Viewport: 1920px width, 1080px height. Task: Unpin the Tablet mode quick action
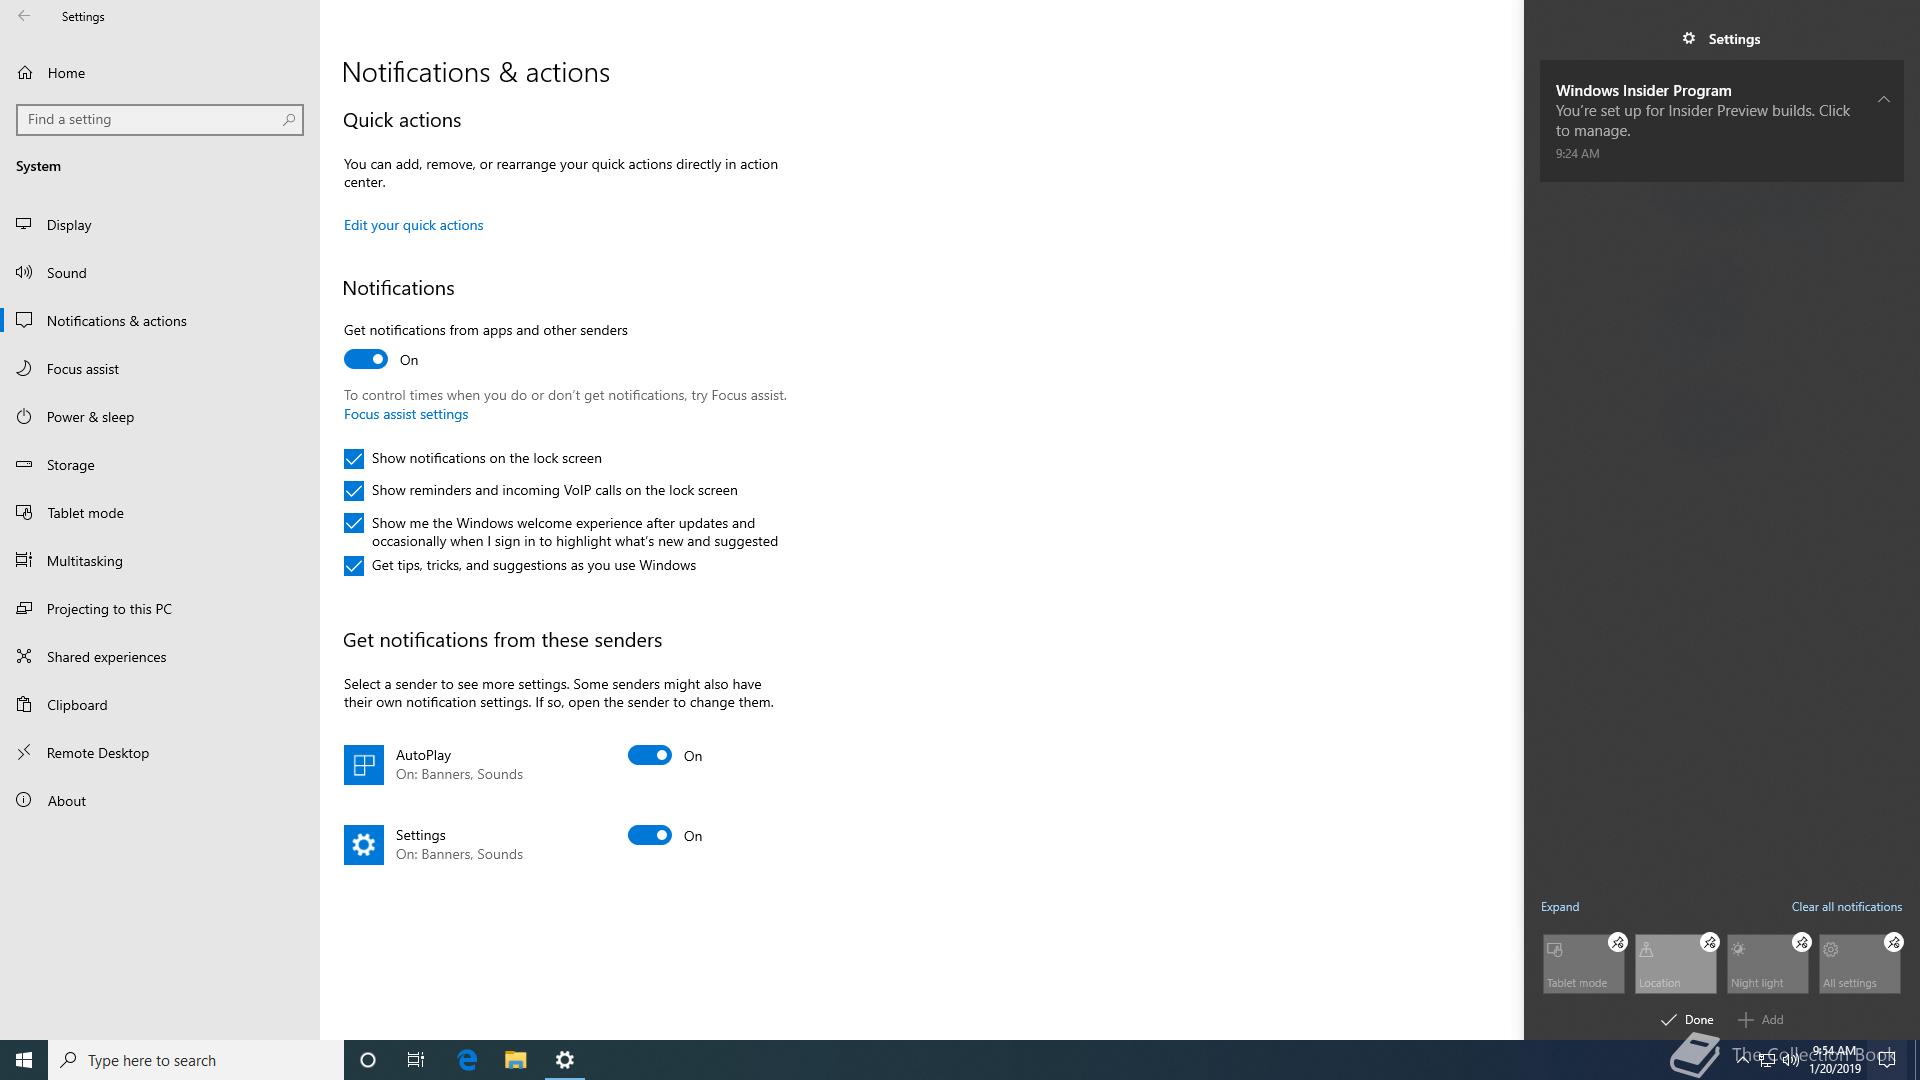point(1617,942)
